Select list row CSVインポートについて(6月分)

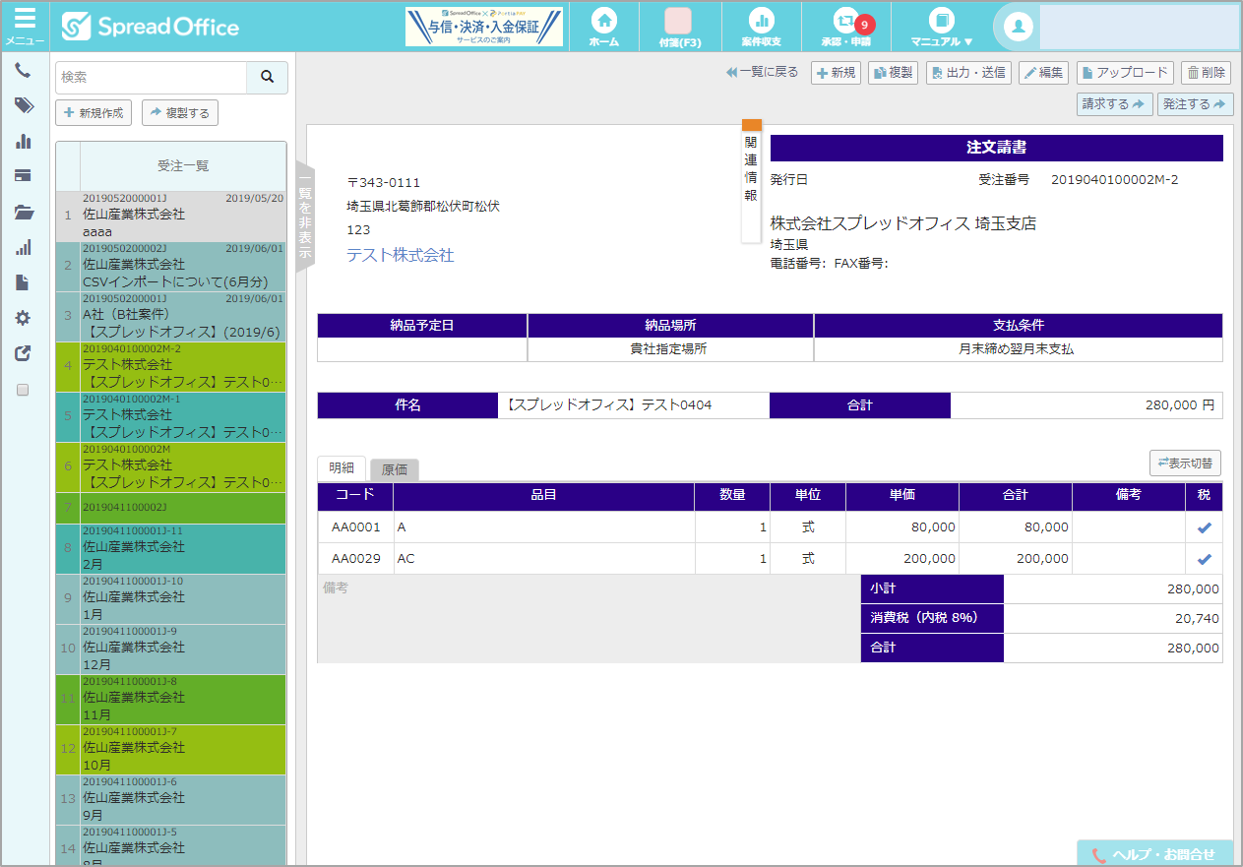coord(170,267)
